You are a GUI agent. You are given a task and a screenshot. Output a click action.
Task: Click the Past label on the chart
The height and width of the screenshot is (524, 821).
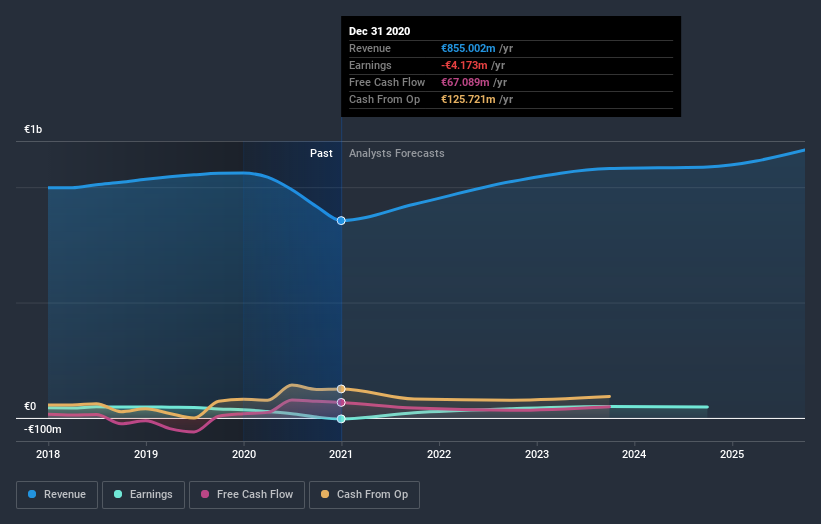click(321, 153)
